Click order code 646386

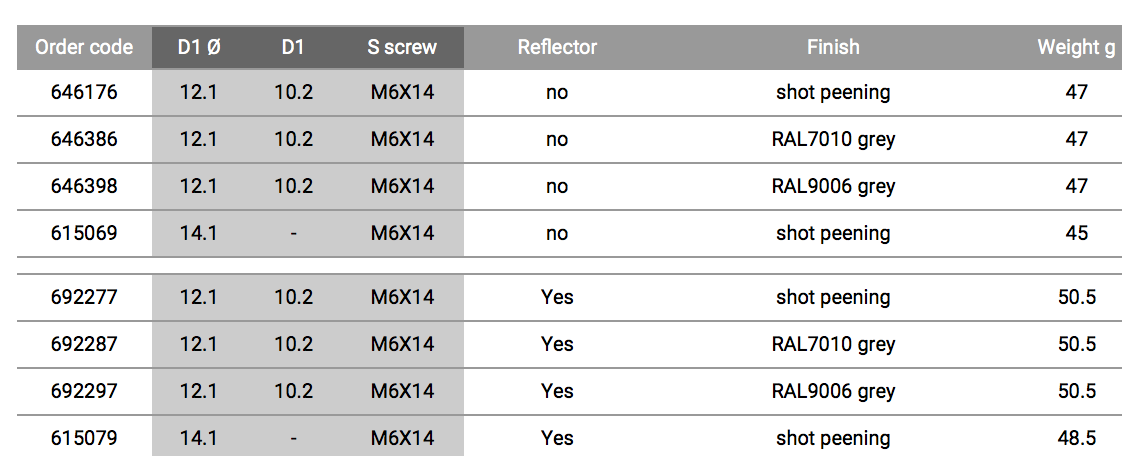coord(84,139)
